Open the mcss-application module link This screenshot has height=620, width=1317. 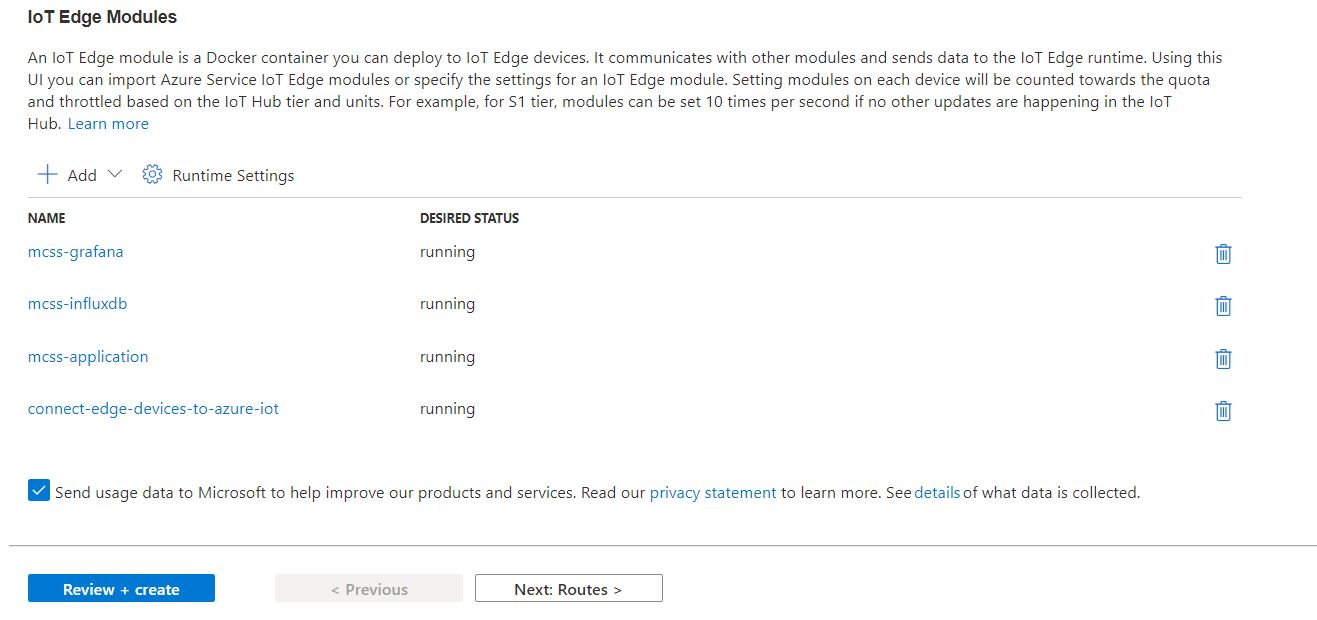click(x=88, y=357)
